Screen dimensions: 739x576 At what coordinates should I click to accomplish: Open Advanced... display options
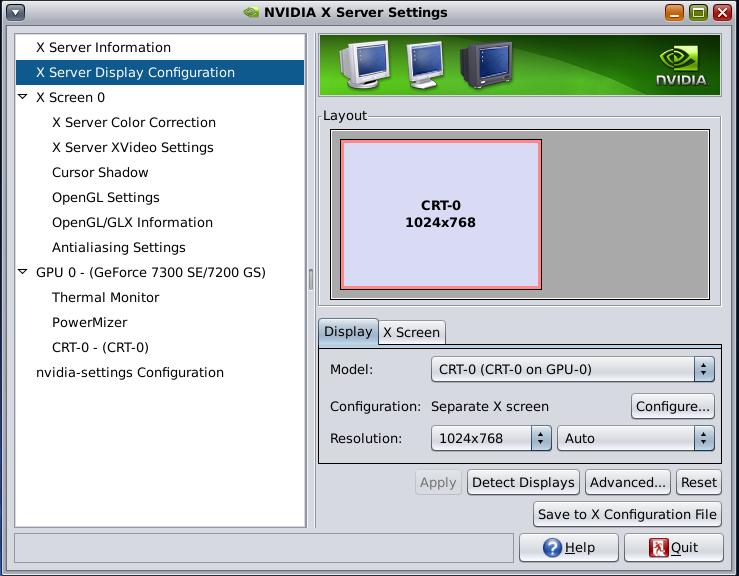point(628,482)
